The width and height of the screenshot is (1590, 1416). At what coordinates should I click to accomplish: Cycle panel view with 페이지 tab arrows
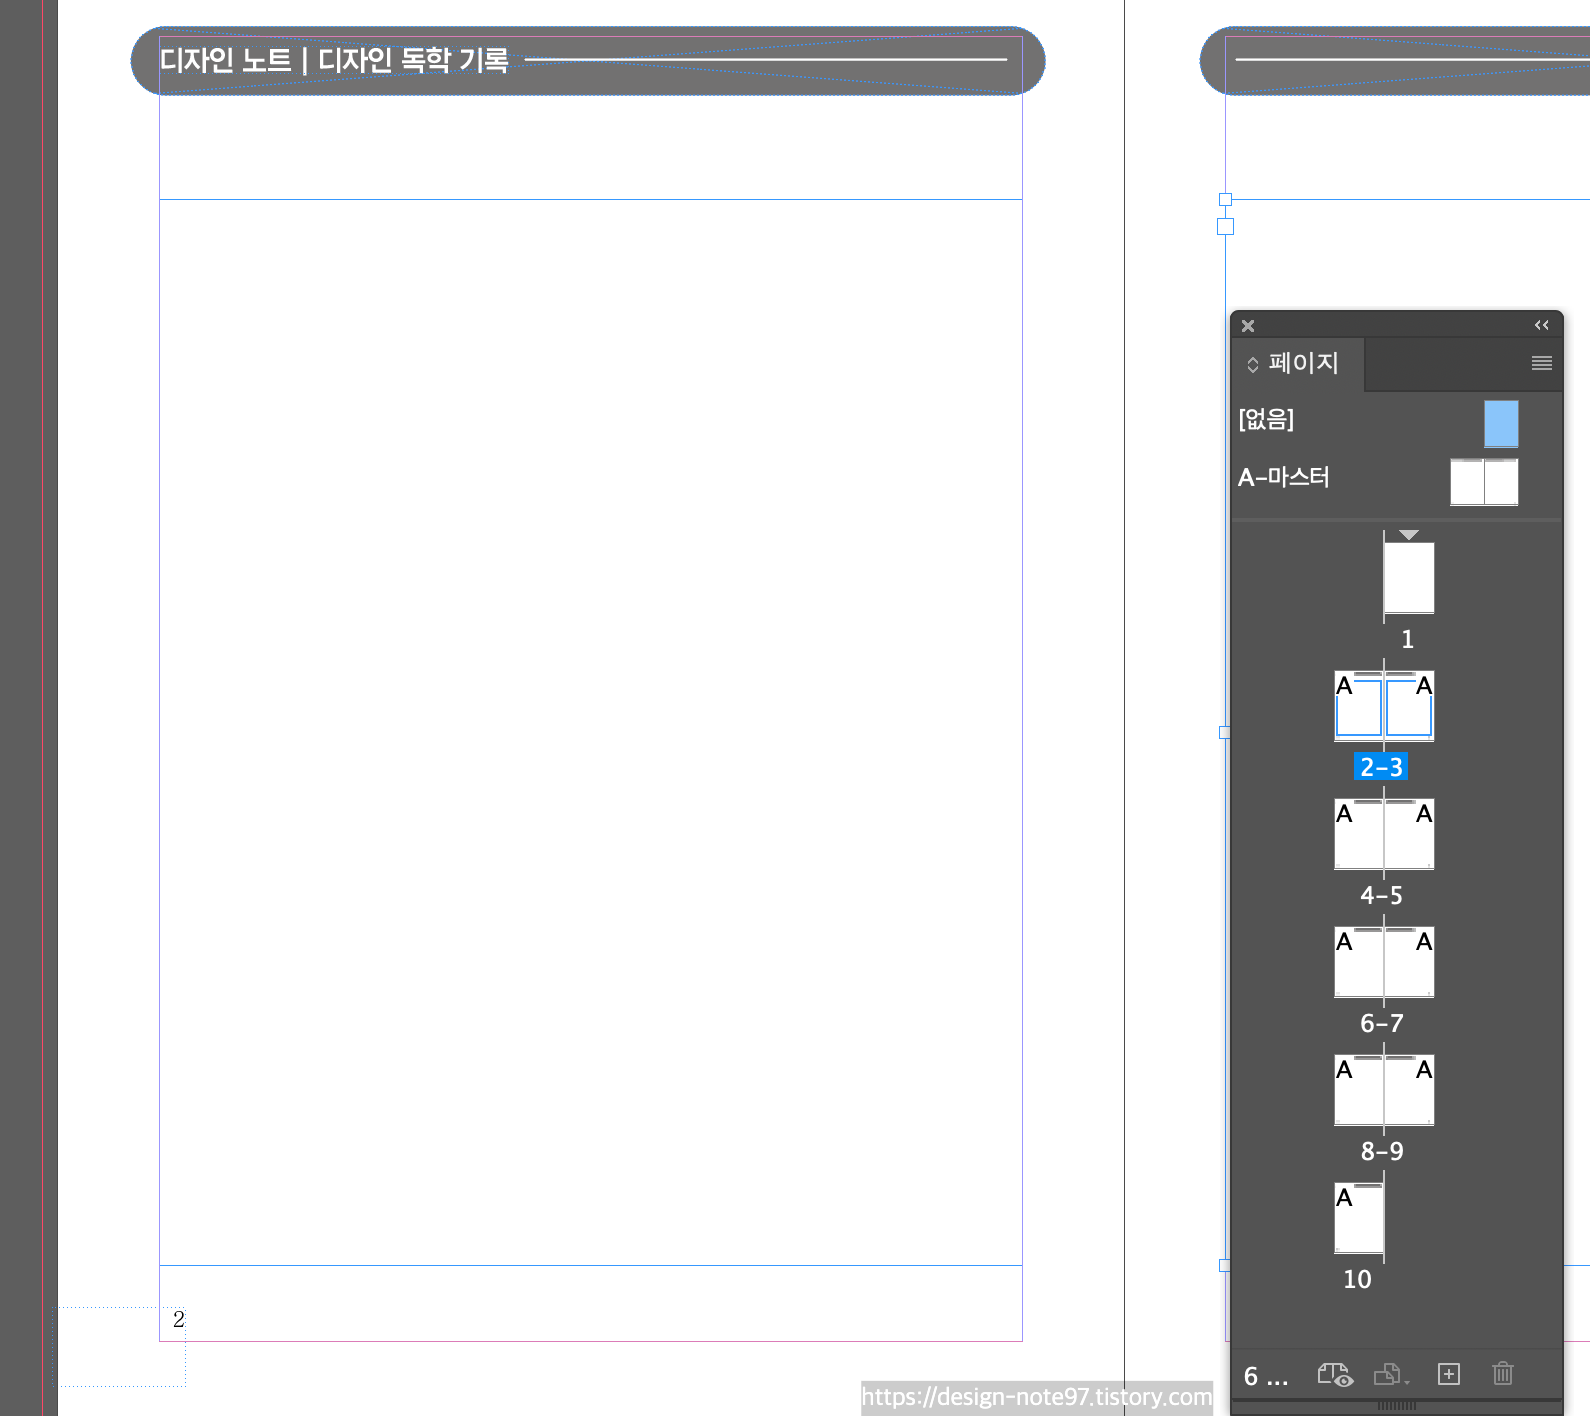point(1253,365)
